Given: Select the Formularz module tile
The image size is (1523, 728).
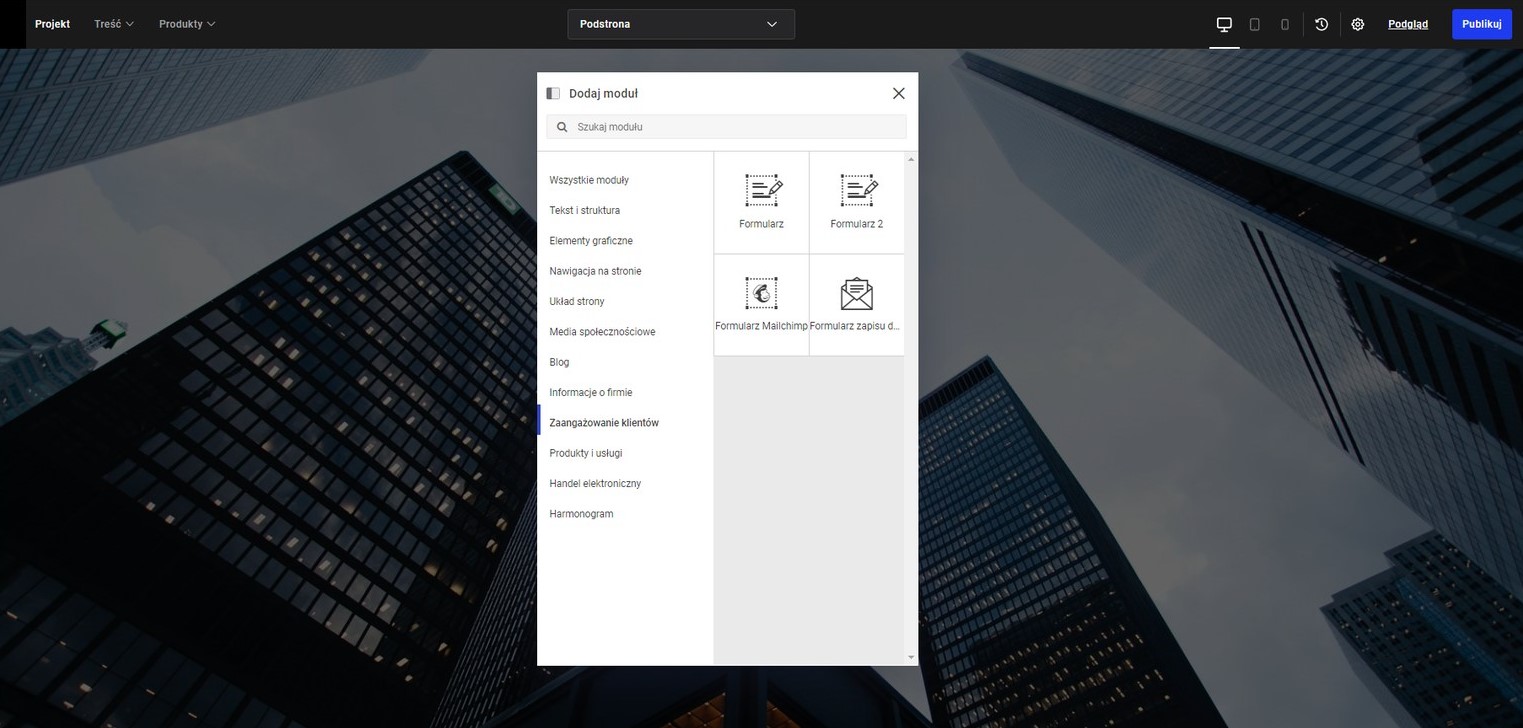Looking at the screenshot, I should click(x=761, y=203).
